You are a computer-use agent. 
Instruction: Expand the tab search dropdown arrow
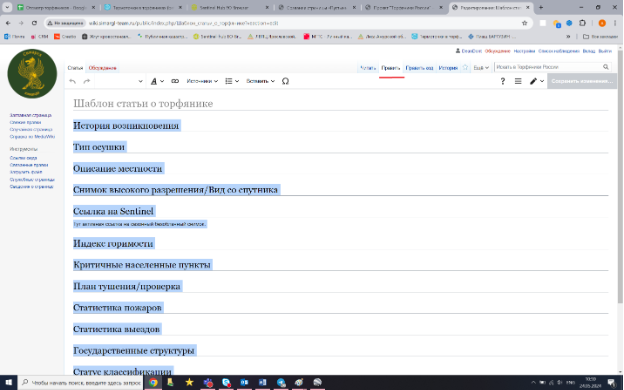[7, 7]
